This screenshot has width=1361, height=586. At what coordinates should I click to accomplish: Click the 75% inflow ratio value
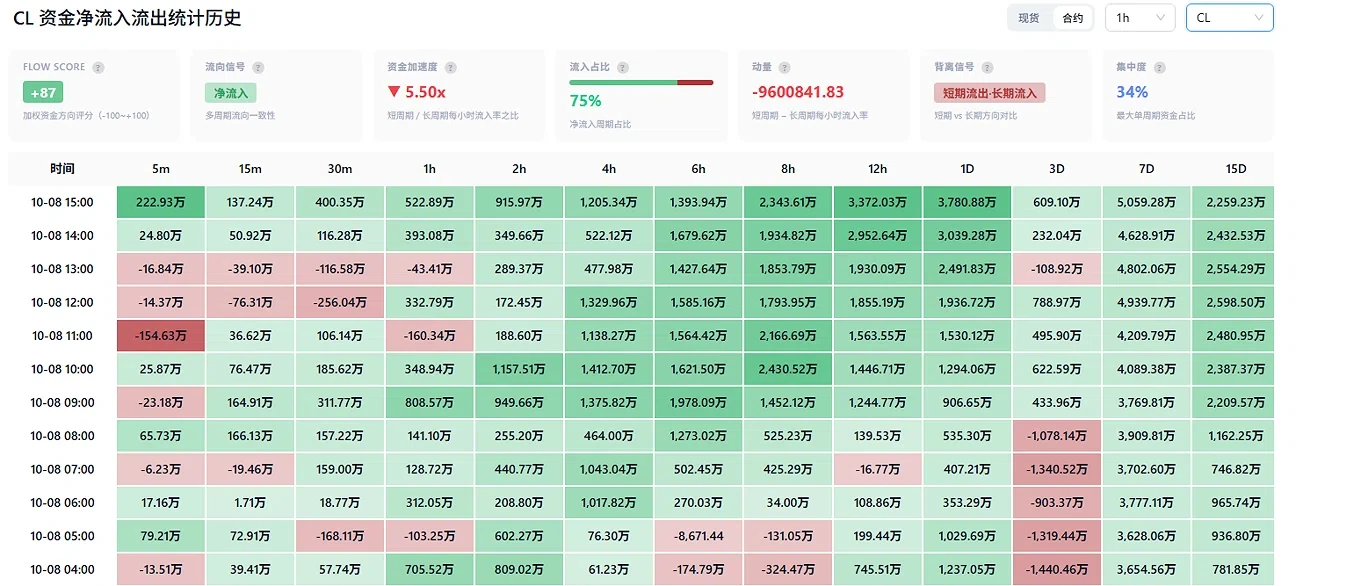click(585, 101)
